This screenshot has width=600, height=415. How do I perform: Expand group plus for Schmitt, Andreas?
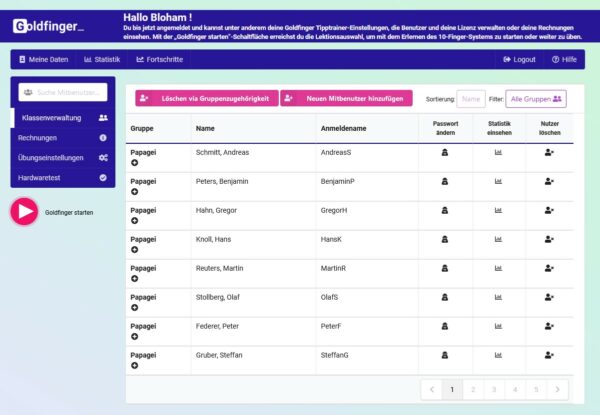coord(135,162)
